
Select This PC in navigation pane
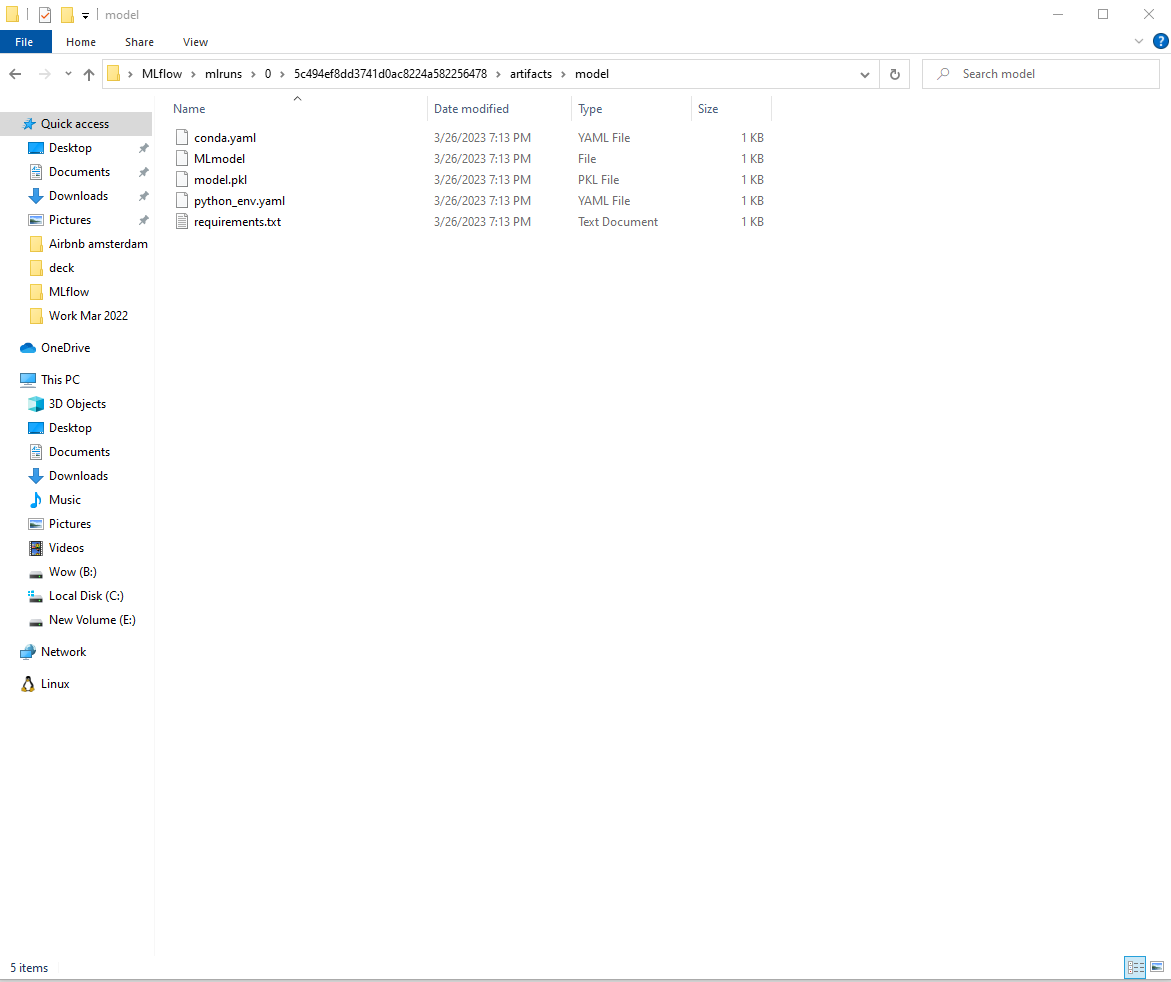click(60, 379)
